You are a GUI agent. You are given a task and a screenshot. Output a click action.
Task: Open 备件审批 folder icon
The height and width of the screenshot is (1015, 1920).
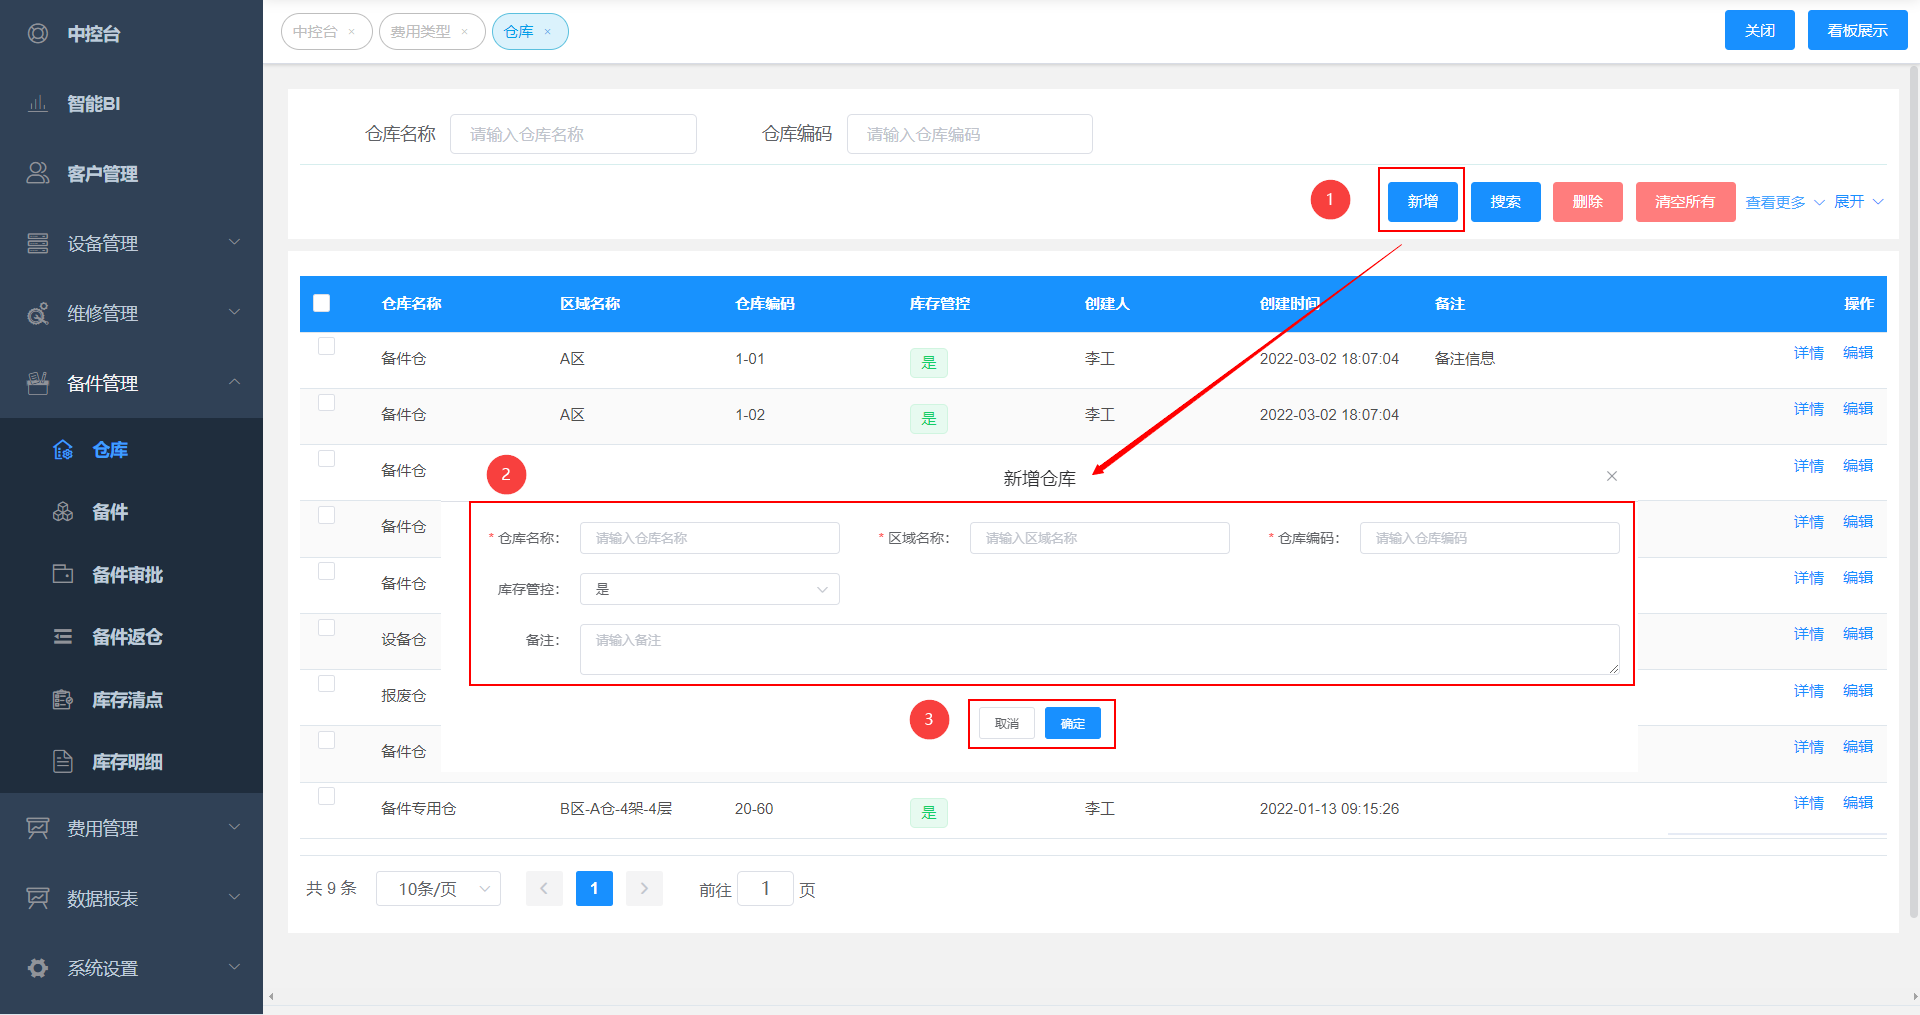point(63,574)
